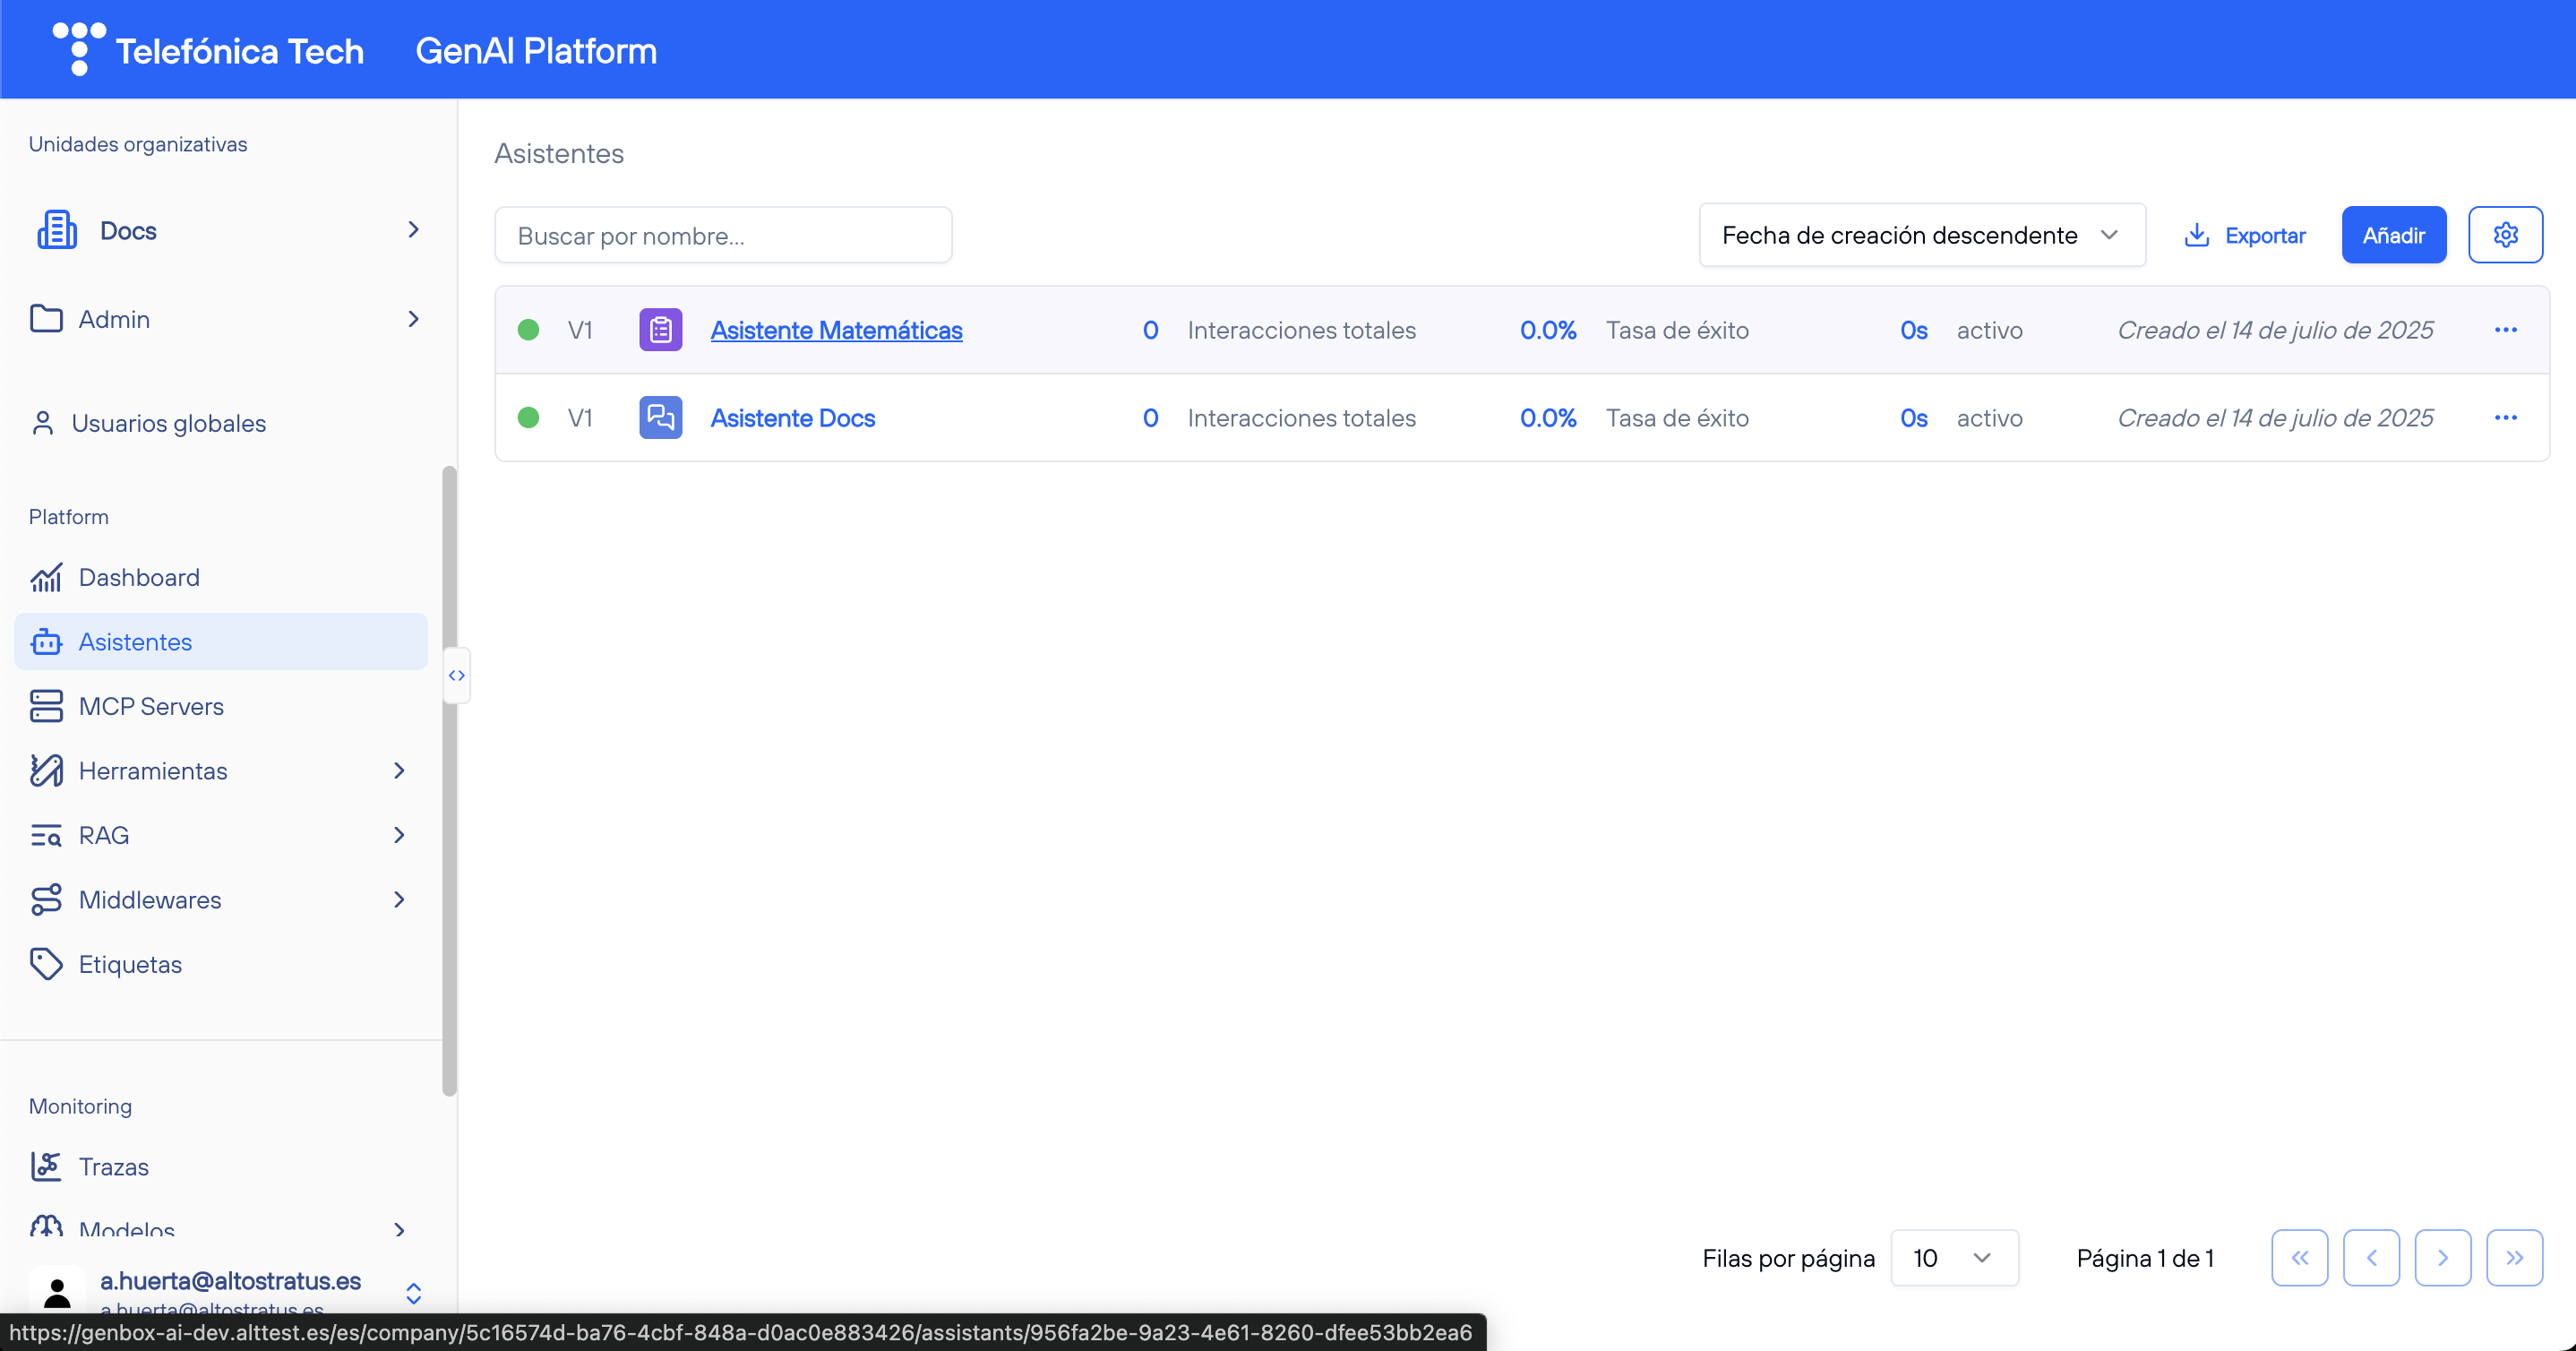
Task: Open the sort order dropdown
Action: (1921, 235)
